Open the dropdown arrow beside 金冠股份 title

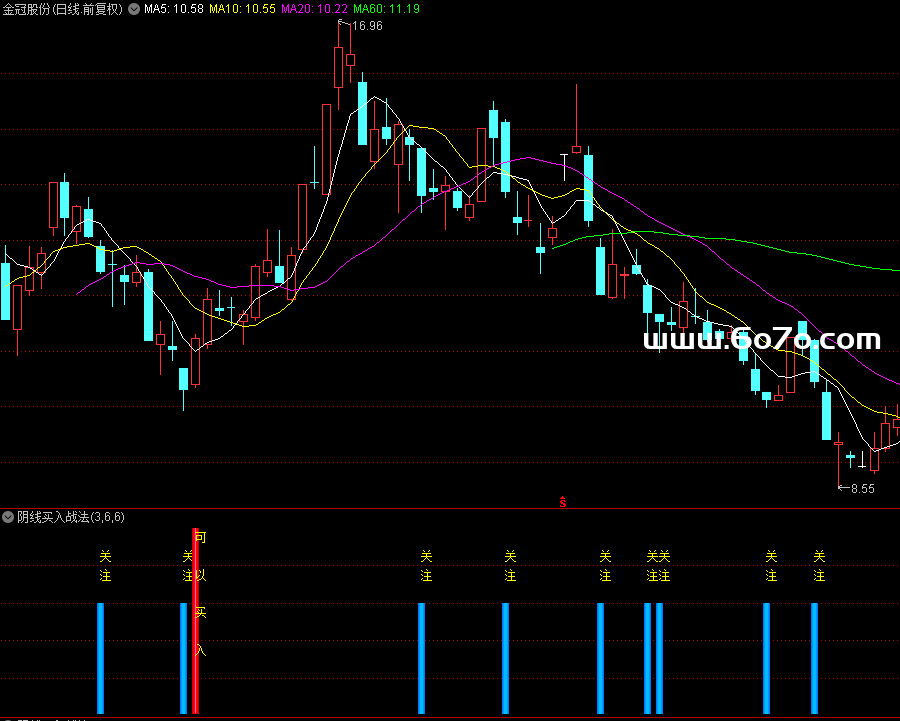point(134,9)
